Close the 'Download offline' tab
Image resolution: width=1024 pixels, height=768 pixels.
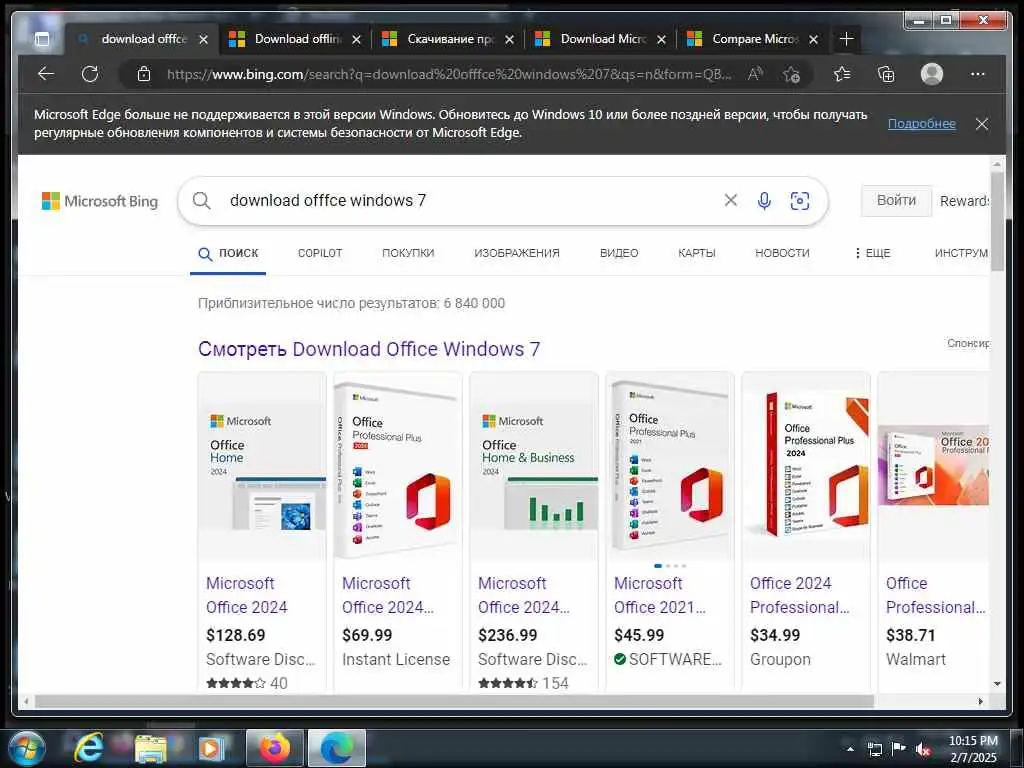click(x=356, y=40)
